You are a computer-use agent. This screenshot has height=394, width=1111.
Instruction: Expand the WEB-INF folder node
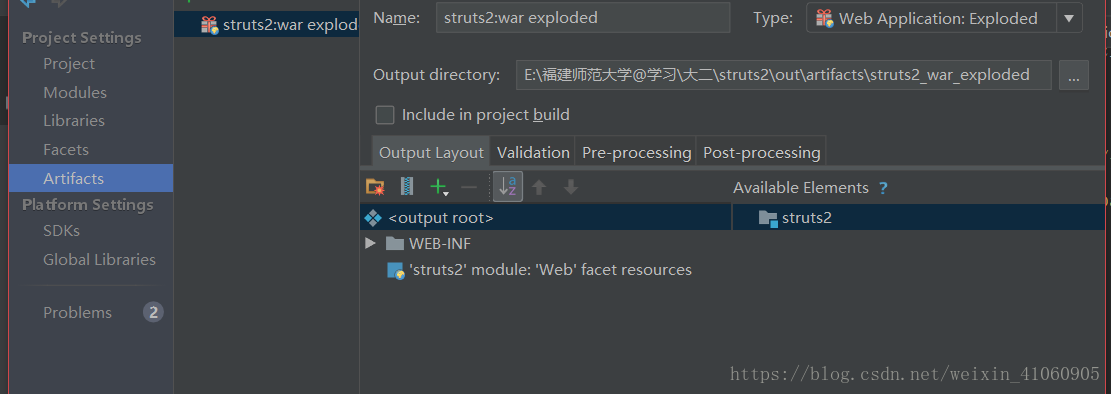[x=370, y=244]
